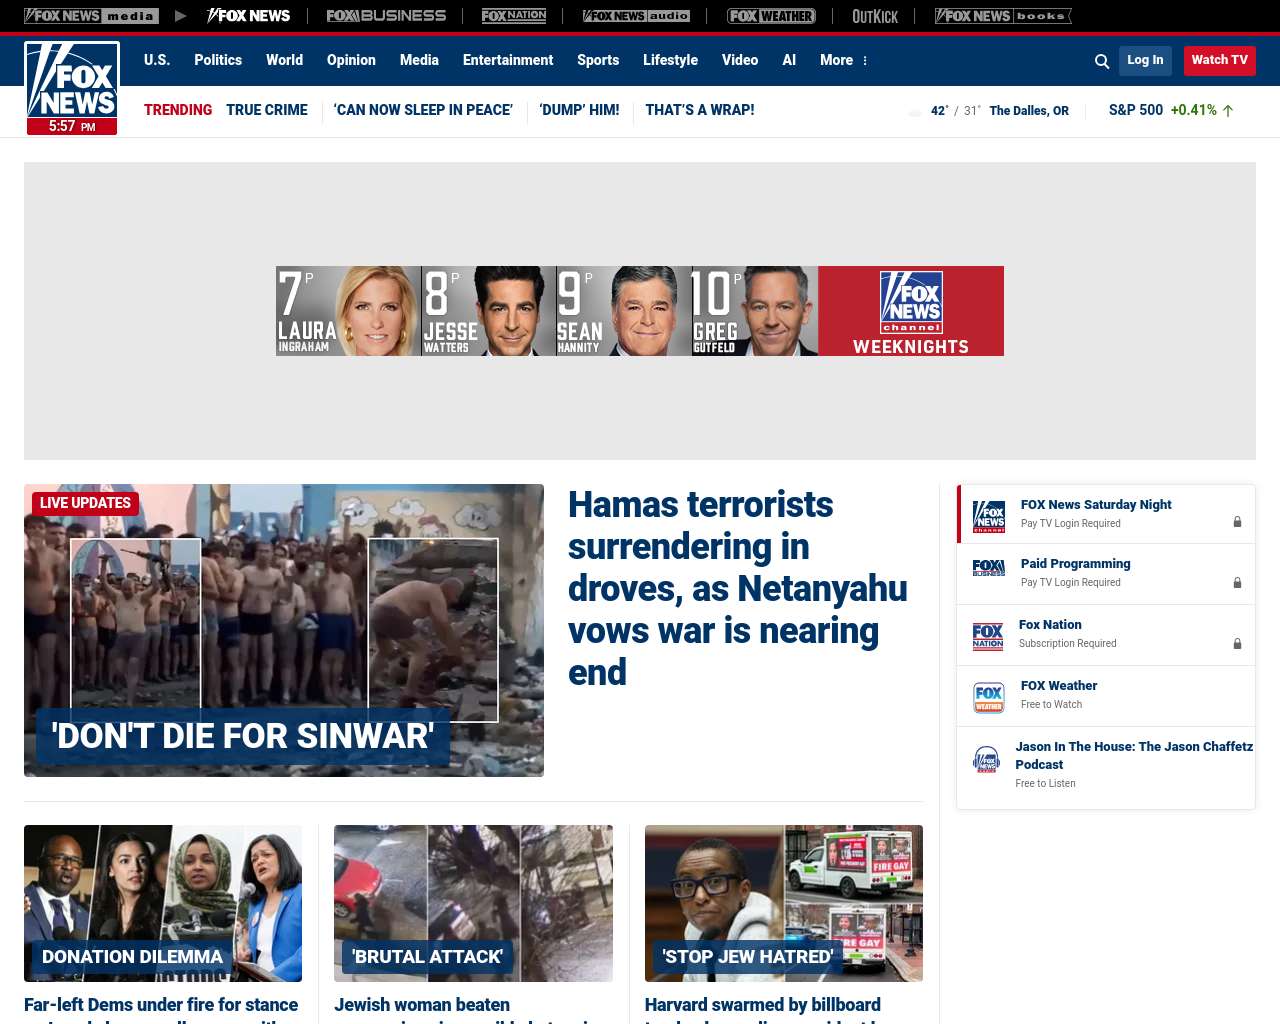Open Fox Weather logo in top bar
Viewport: 1280px width, 1024px height.
(x=771, y=16)
